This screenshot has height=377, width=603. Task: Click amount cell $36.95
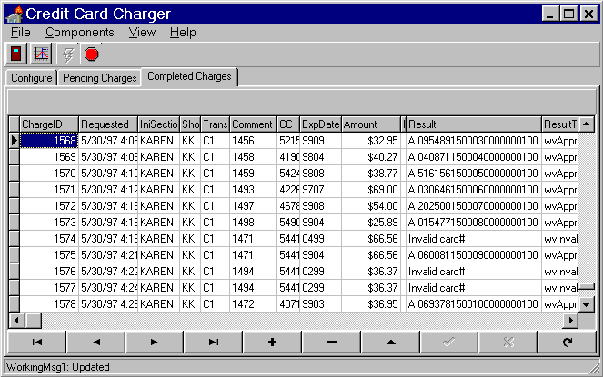(371, 304)
